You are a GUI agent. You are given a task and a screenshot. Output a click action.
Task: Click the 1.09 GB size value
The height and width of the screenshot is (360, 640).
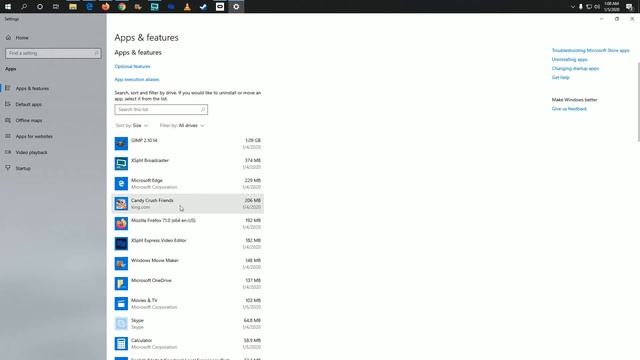coord(253,140)
